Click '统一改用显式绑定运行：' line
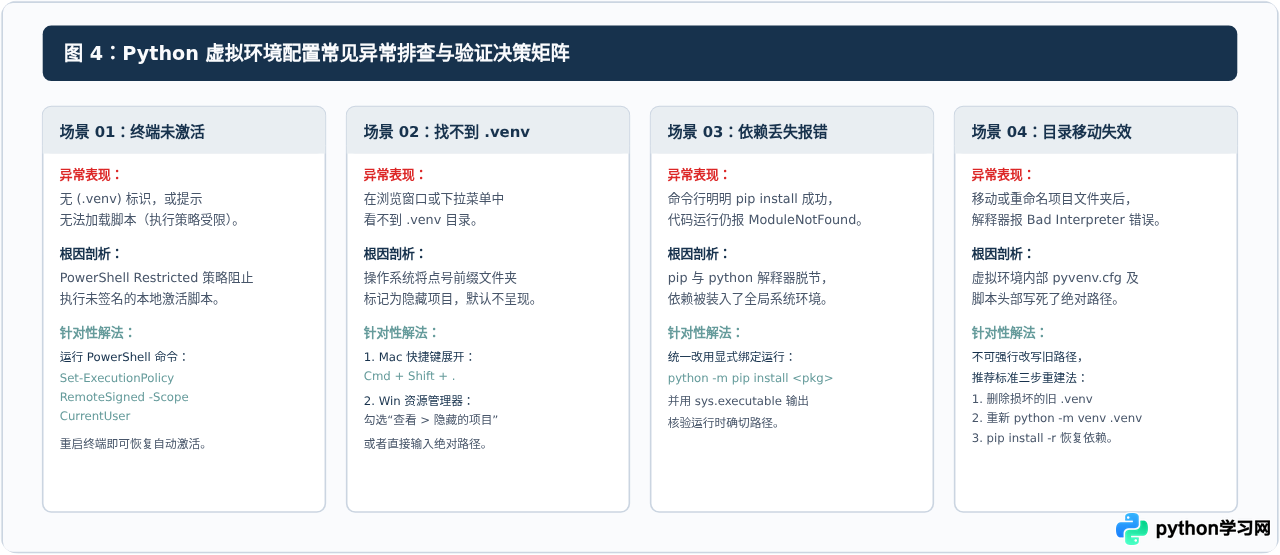The height and width of the screenshot is (555, 1280). coord(732,356)
